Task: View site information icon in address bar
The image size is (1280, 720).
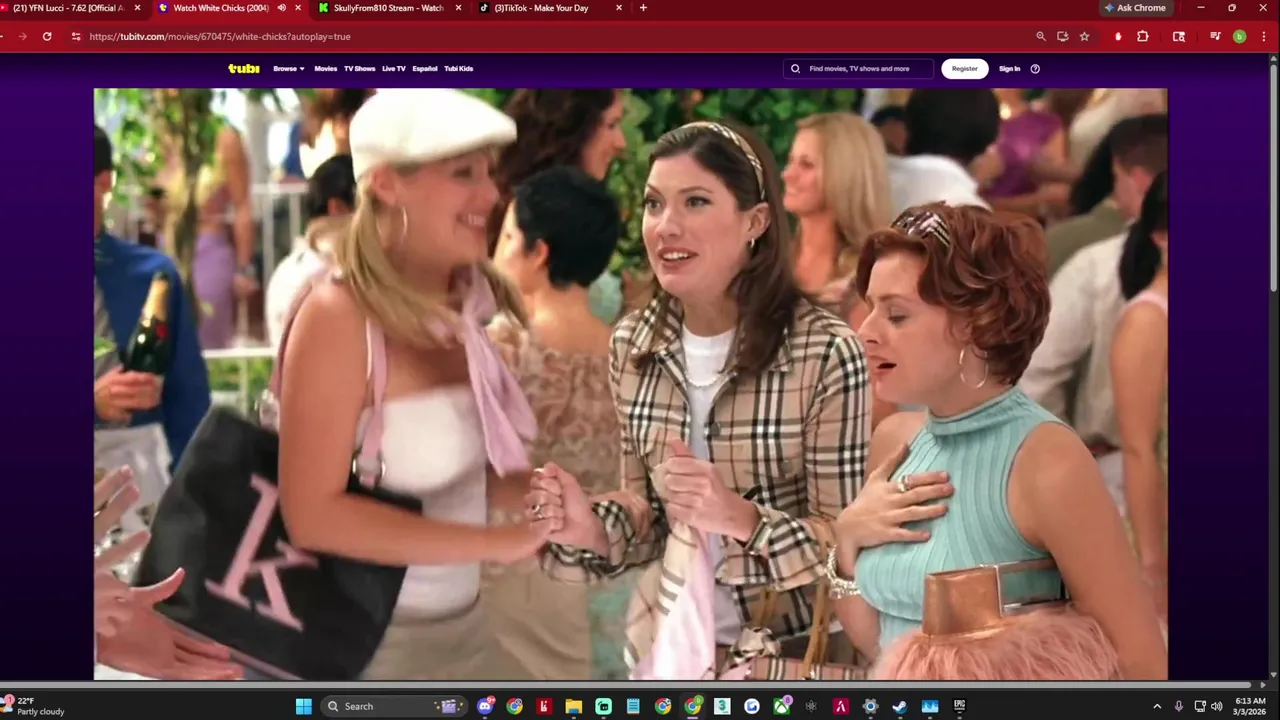Action: [x=76, y=36]
